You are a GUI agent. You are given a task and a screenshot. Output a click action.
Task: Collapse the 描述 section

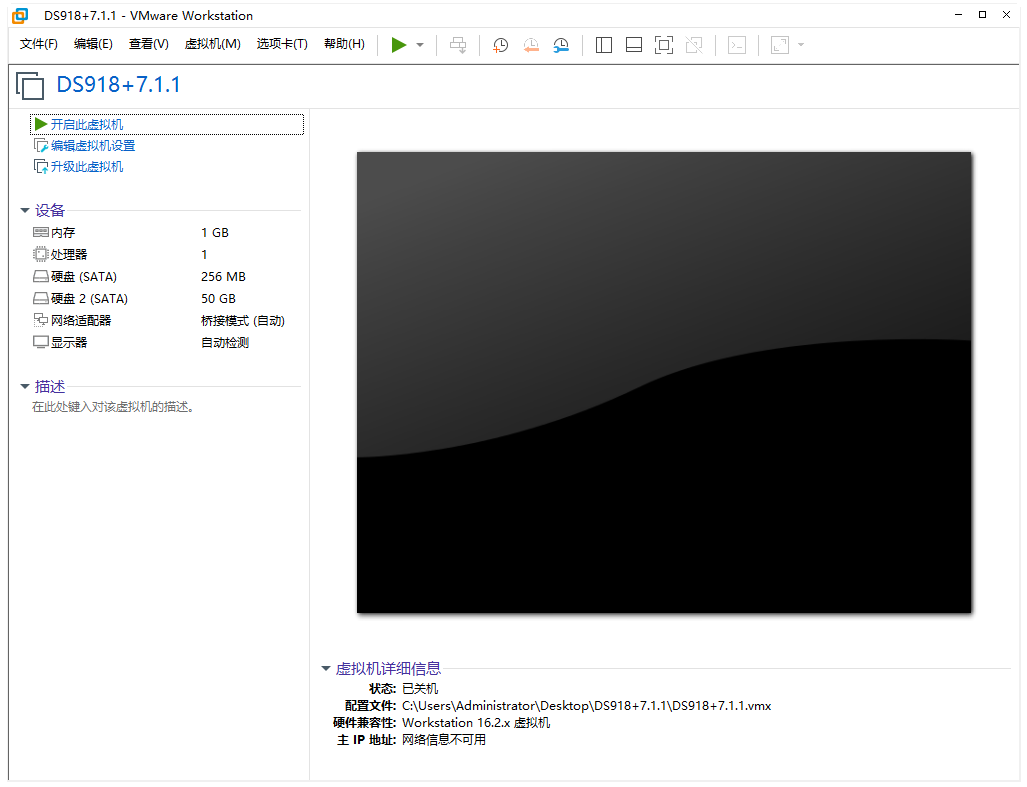click(x=25, y=386)
